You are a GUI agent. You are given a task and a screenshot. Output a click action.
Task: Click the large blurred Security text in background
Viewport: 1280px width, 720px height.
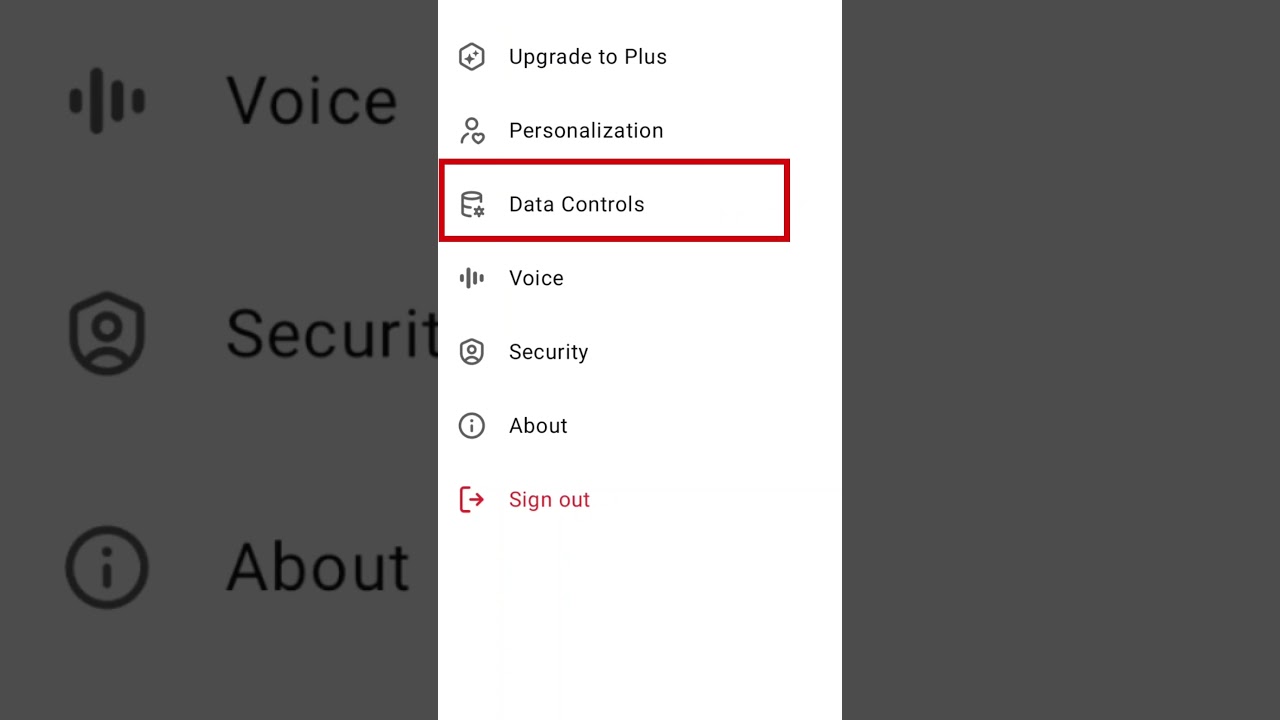(x=332, y=334)
